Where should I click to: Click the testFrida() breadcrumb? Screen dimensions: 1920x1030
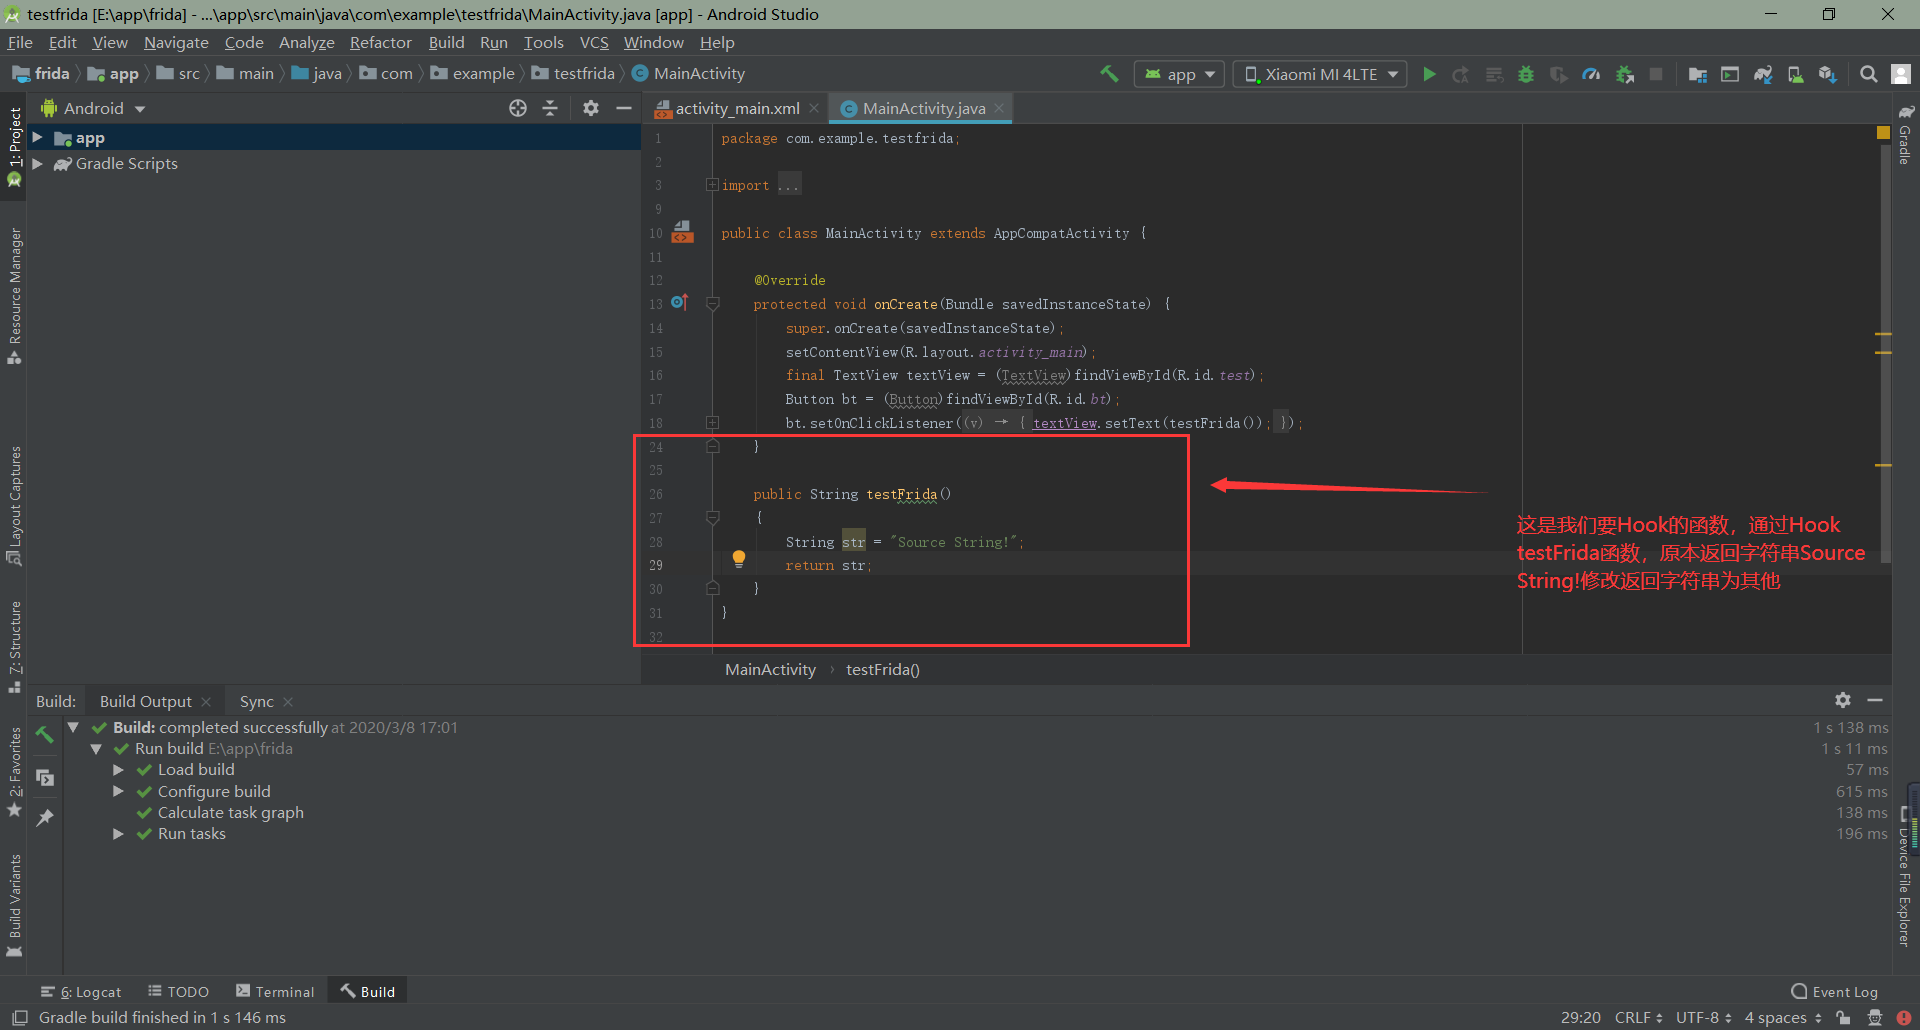882,669
